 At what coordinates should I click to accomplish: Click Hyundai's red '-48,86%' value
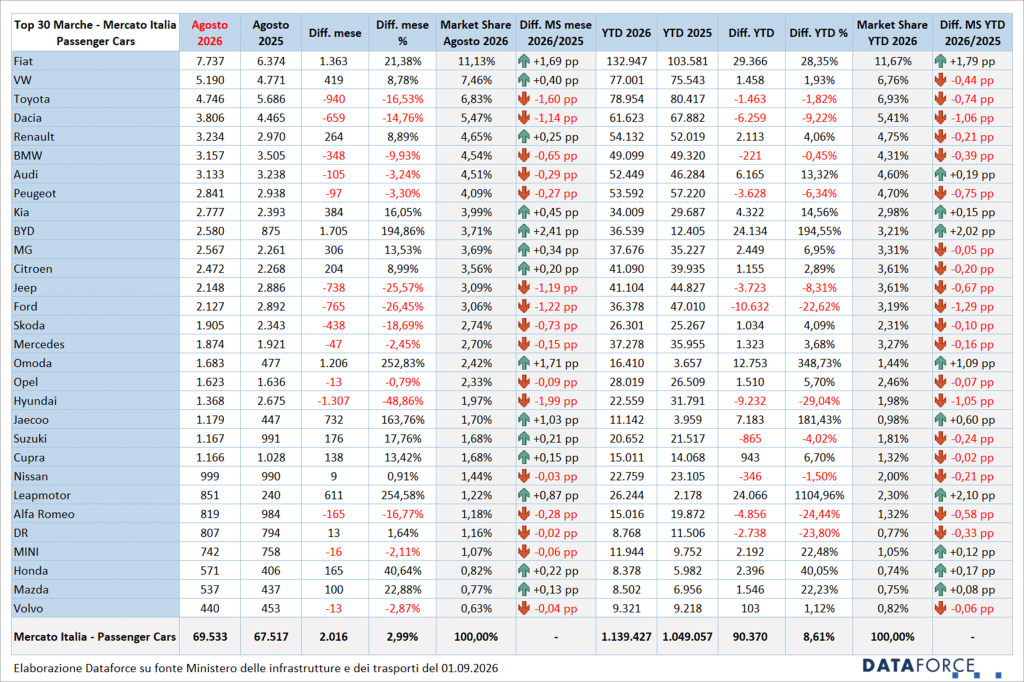[x=402, y=401]
